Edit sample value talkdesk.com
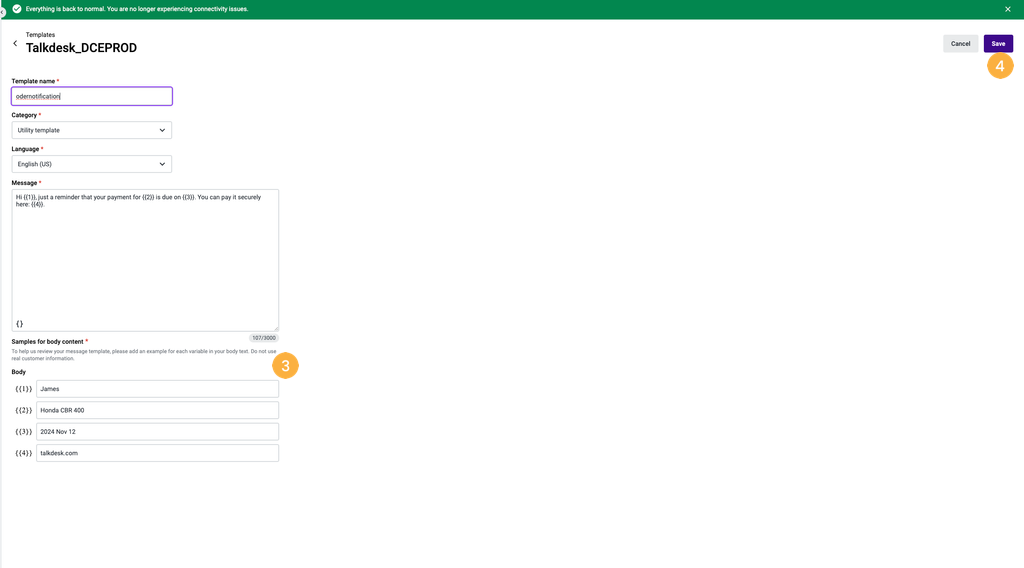 157,453
